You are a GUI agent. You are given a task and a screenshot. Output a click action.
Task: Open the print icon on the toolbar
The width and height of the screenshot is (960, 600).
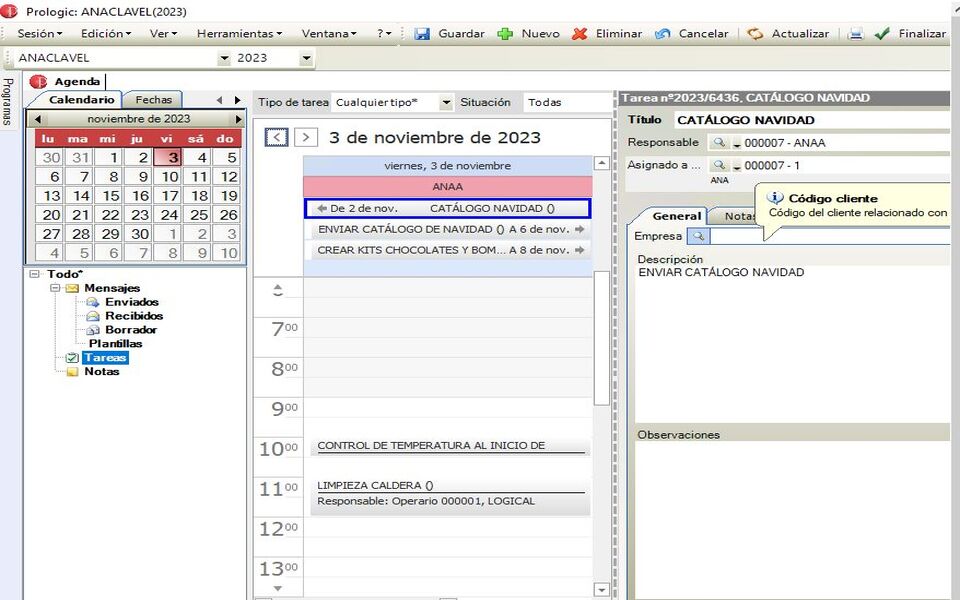click(x=855, y=33)
